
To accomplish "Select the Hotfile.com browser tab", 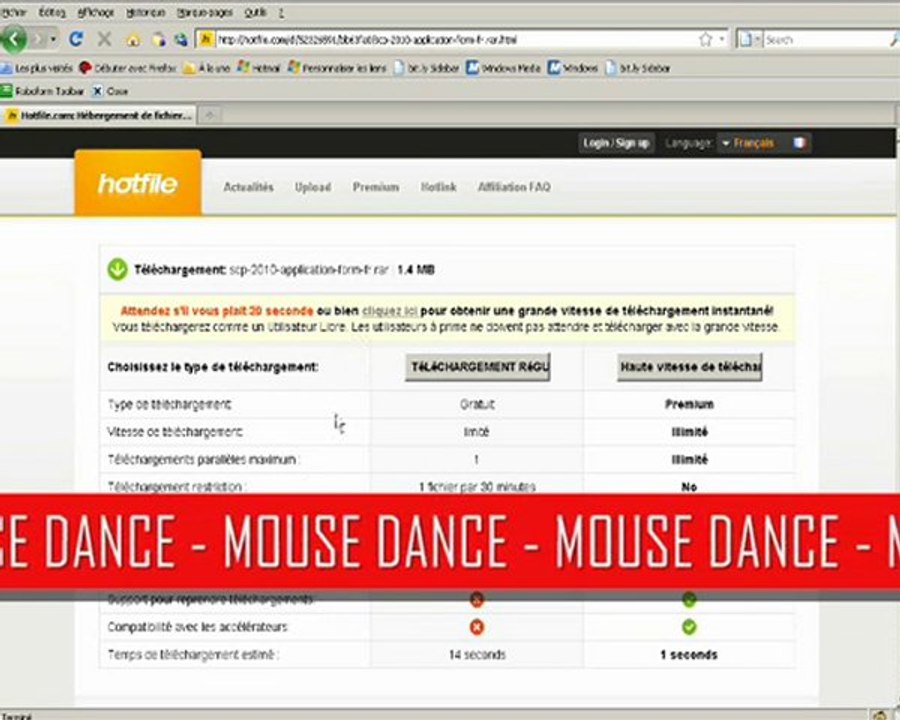I will coord(99,115).
